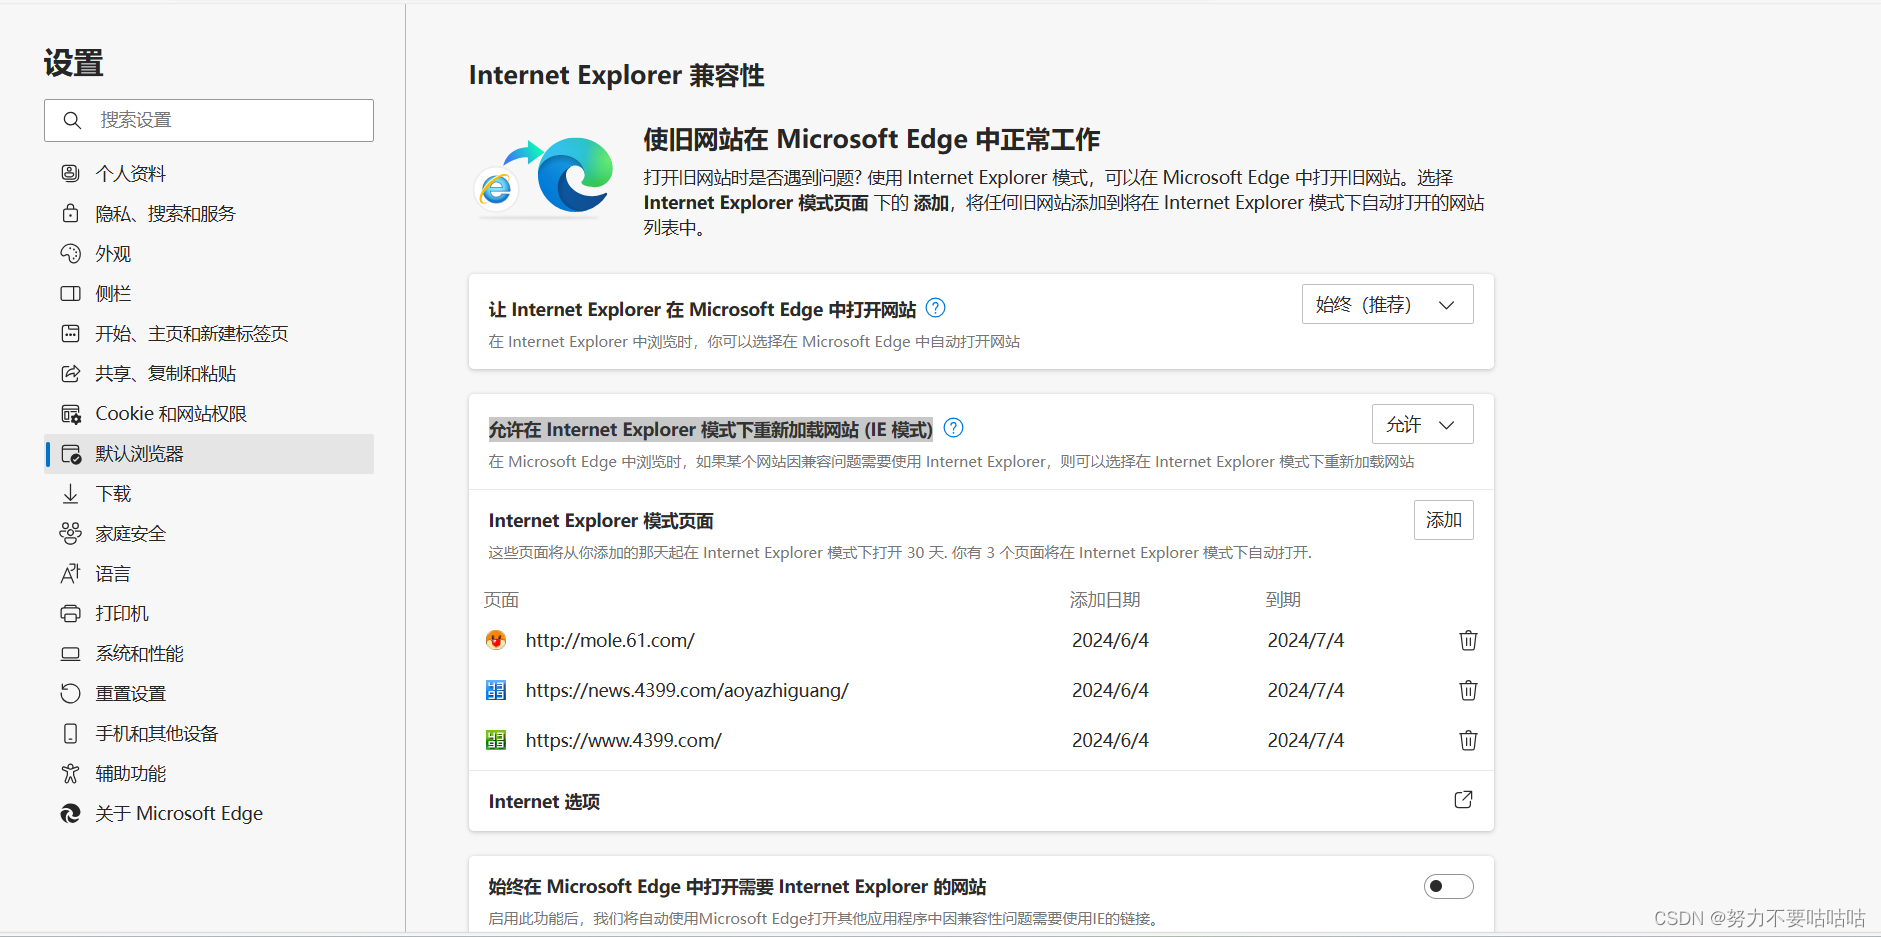The width and height of the screenshot is (1881, 937).
Task: Click help icon beside 让 Internet Explorer 在 Microsoft Edge 中打开网站
Action: pyautogui.click(x=935, y=308)
